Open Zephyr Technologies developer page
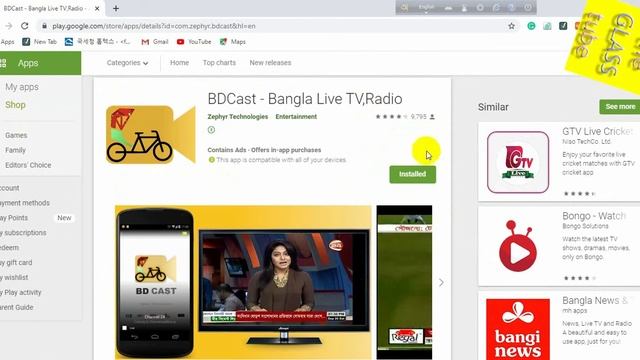 [238, 117]
